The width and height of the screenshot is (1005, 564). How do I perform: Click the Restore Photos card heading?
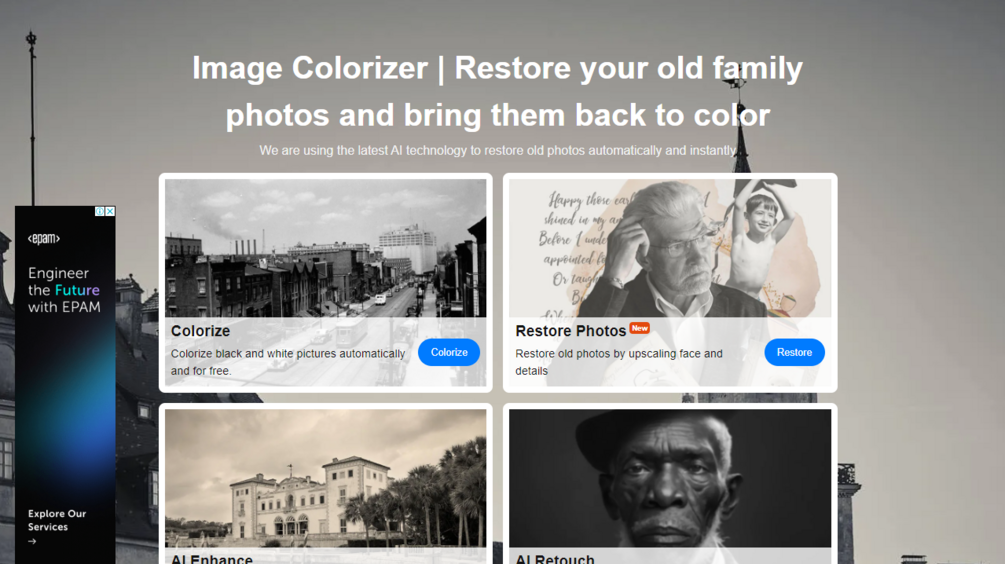(570, 331)
